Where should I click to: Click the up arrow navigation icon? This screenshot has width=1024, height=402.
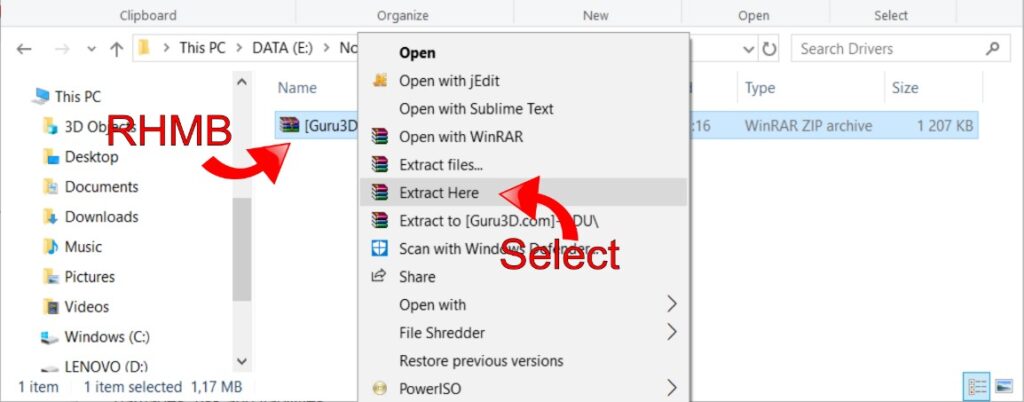[x=116, y=49]
